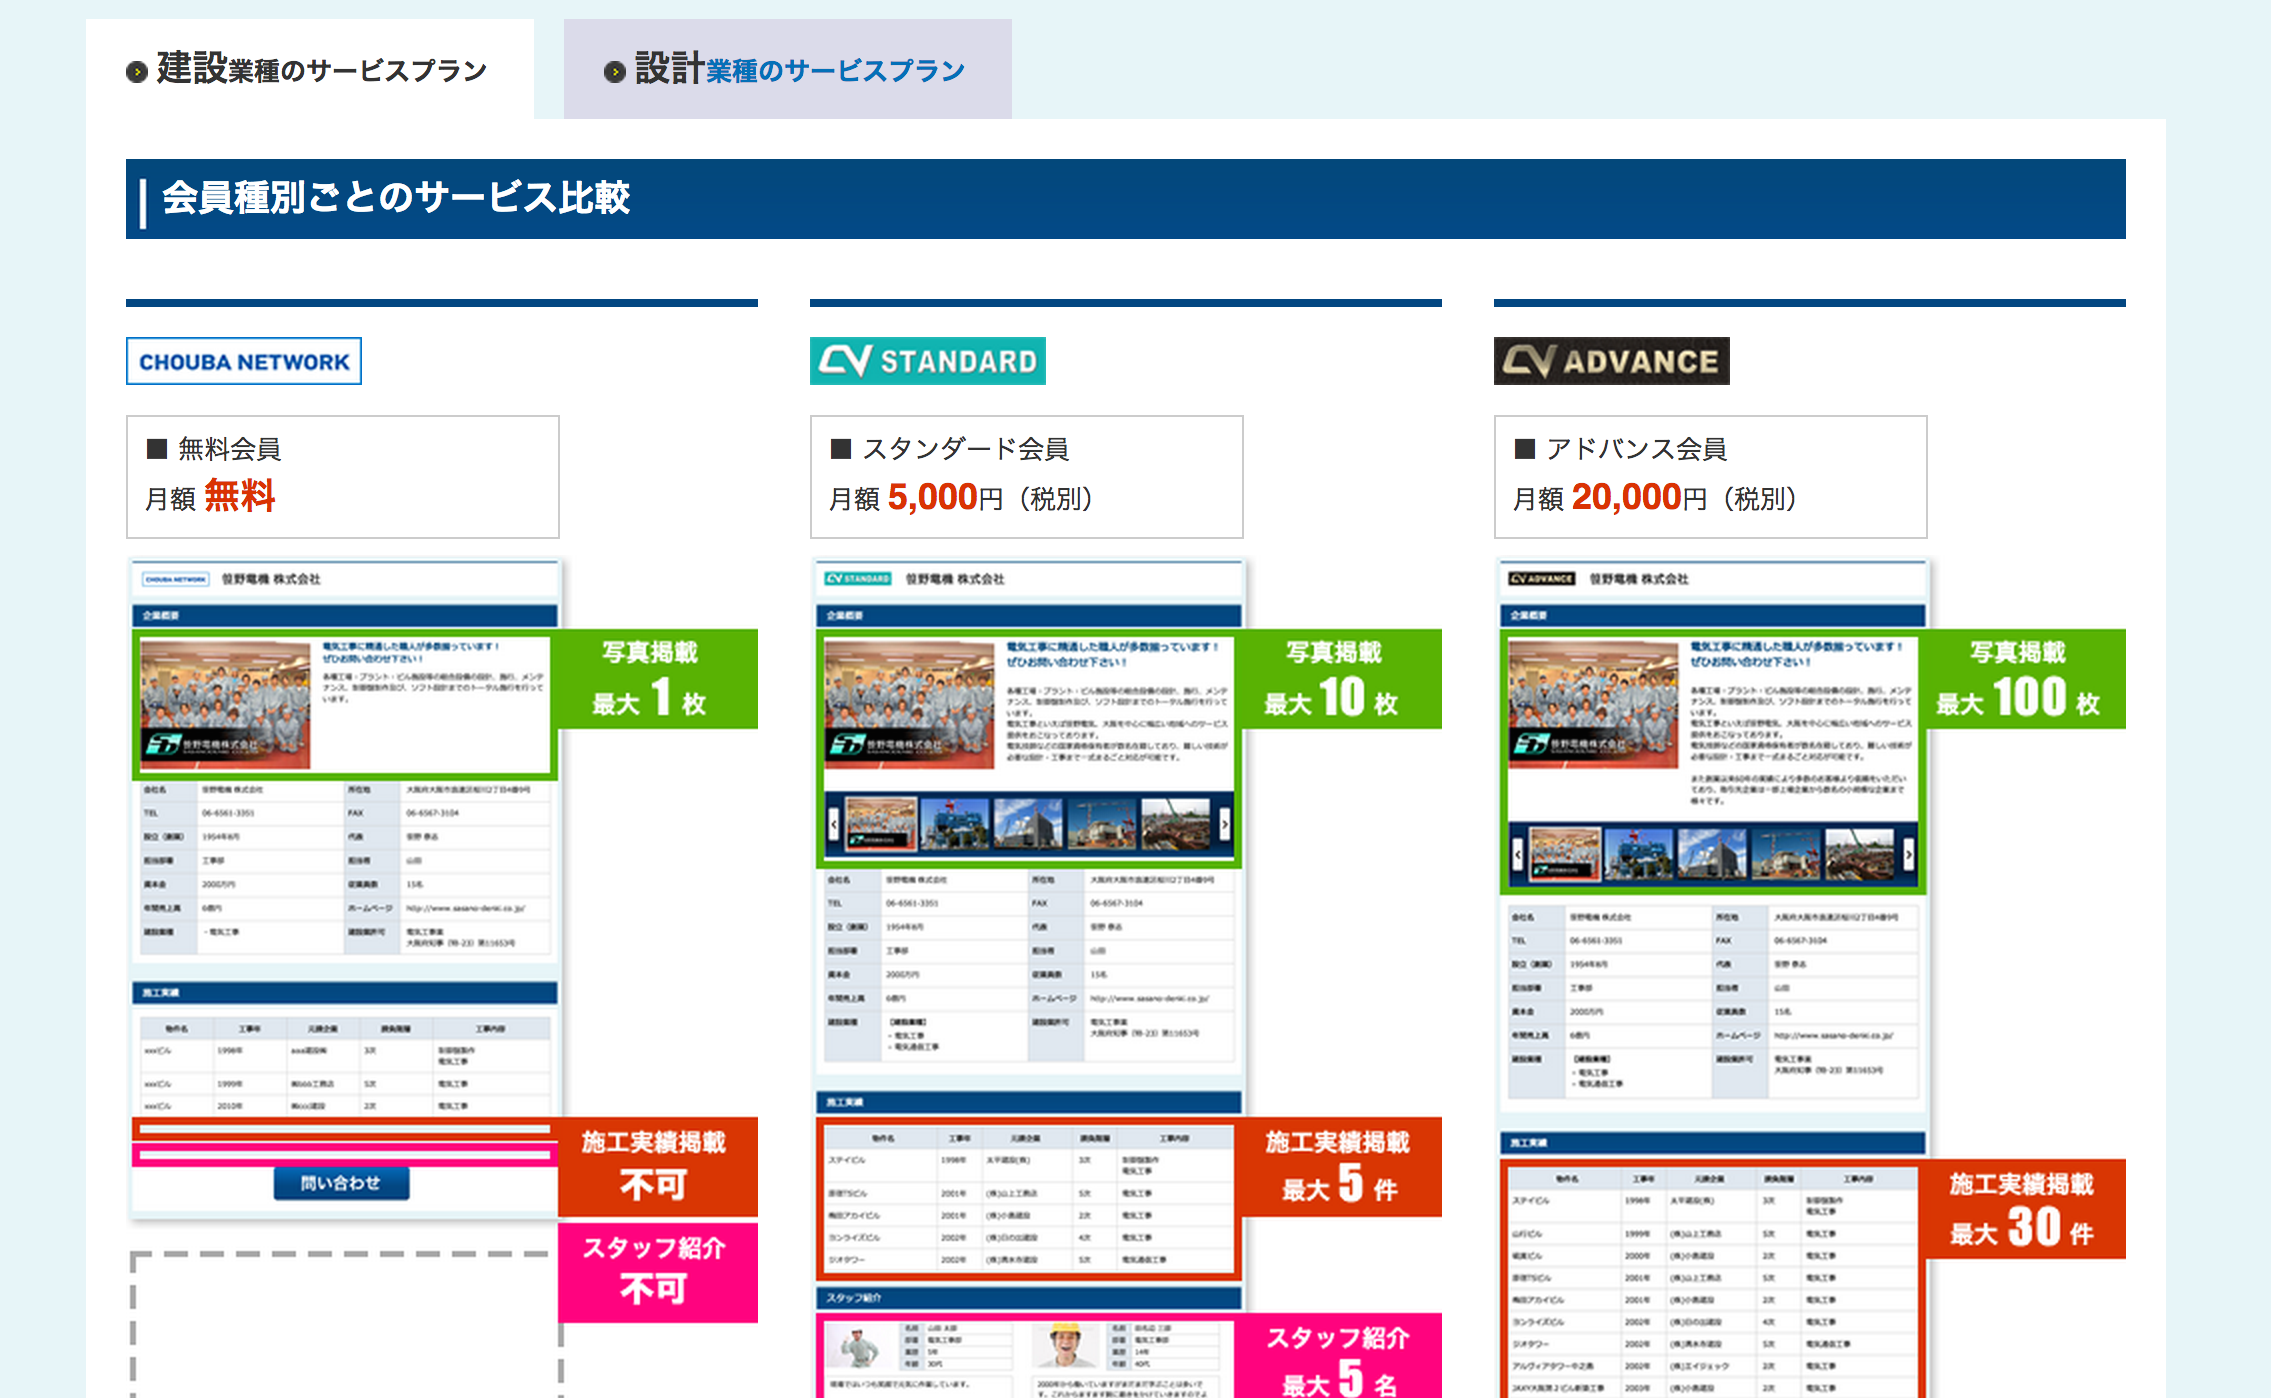
Task: Click the CV ADVANCE logo badge
Action: tap(1612, 361)
